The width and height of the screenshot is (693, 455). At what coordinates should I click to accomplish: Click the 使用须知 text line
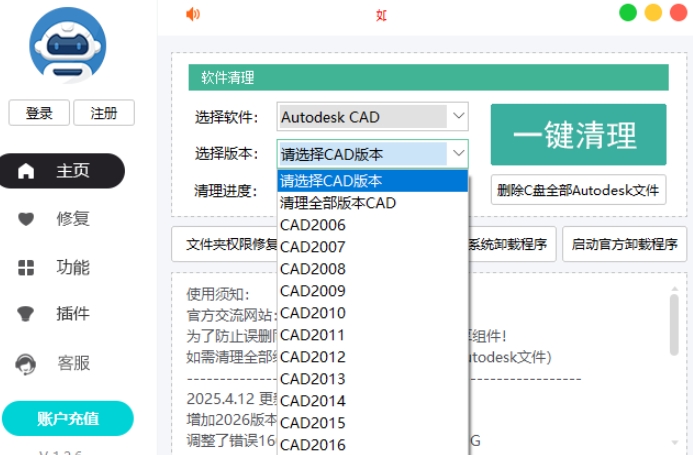(218, 294)
